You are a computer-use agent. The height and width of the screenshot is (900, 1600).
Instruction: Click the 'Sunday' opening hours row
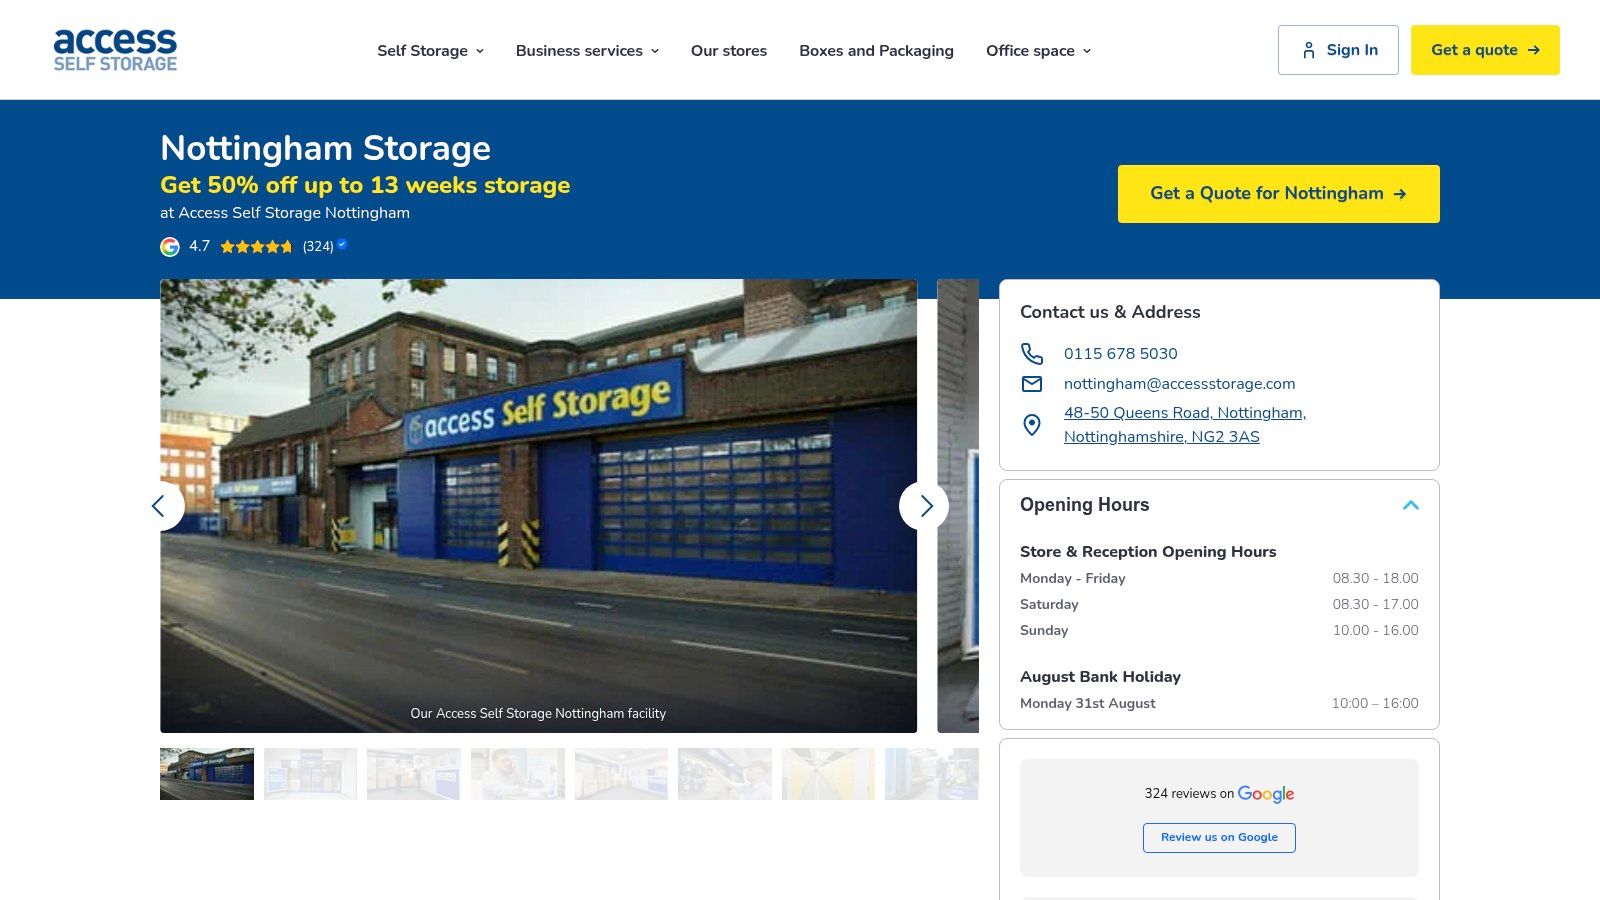coord(1219,630)
